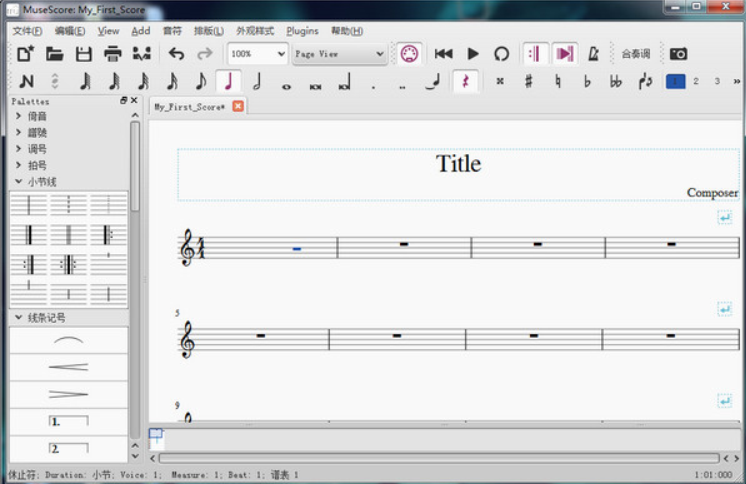Print the score using the printer icon

pyautogui.click(x=113, y=54)
